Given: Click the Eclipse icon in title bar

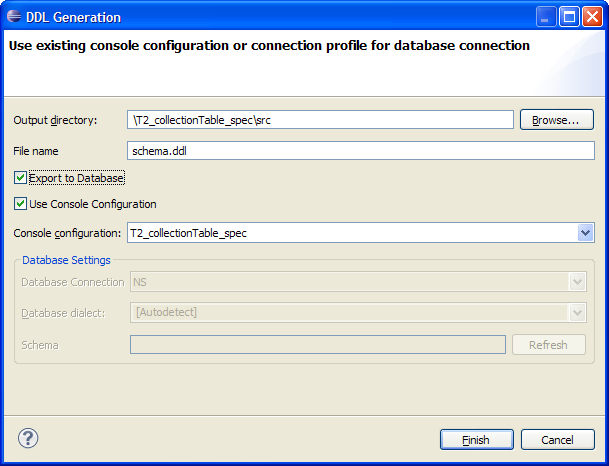Looking at the screenshot, I should 14,16.
